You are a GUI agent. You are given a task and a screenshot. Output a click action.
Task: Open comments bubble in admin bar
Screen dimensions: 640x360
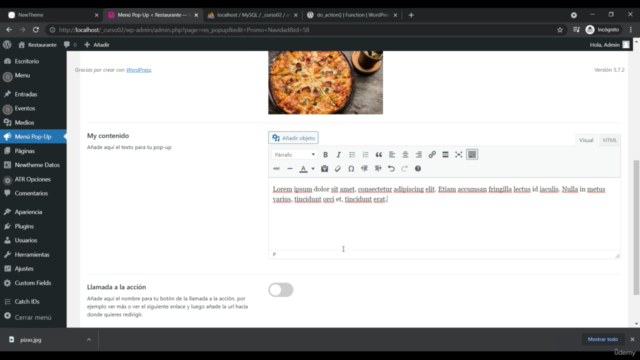[70, 45]
